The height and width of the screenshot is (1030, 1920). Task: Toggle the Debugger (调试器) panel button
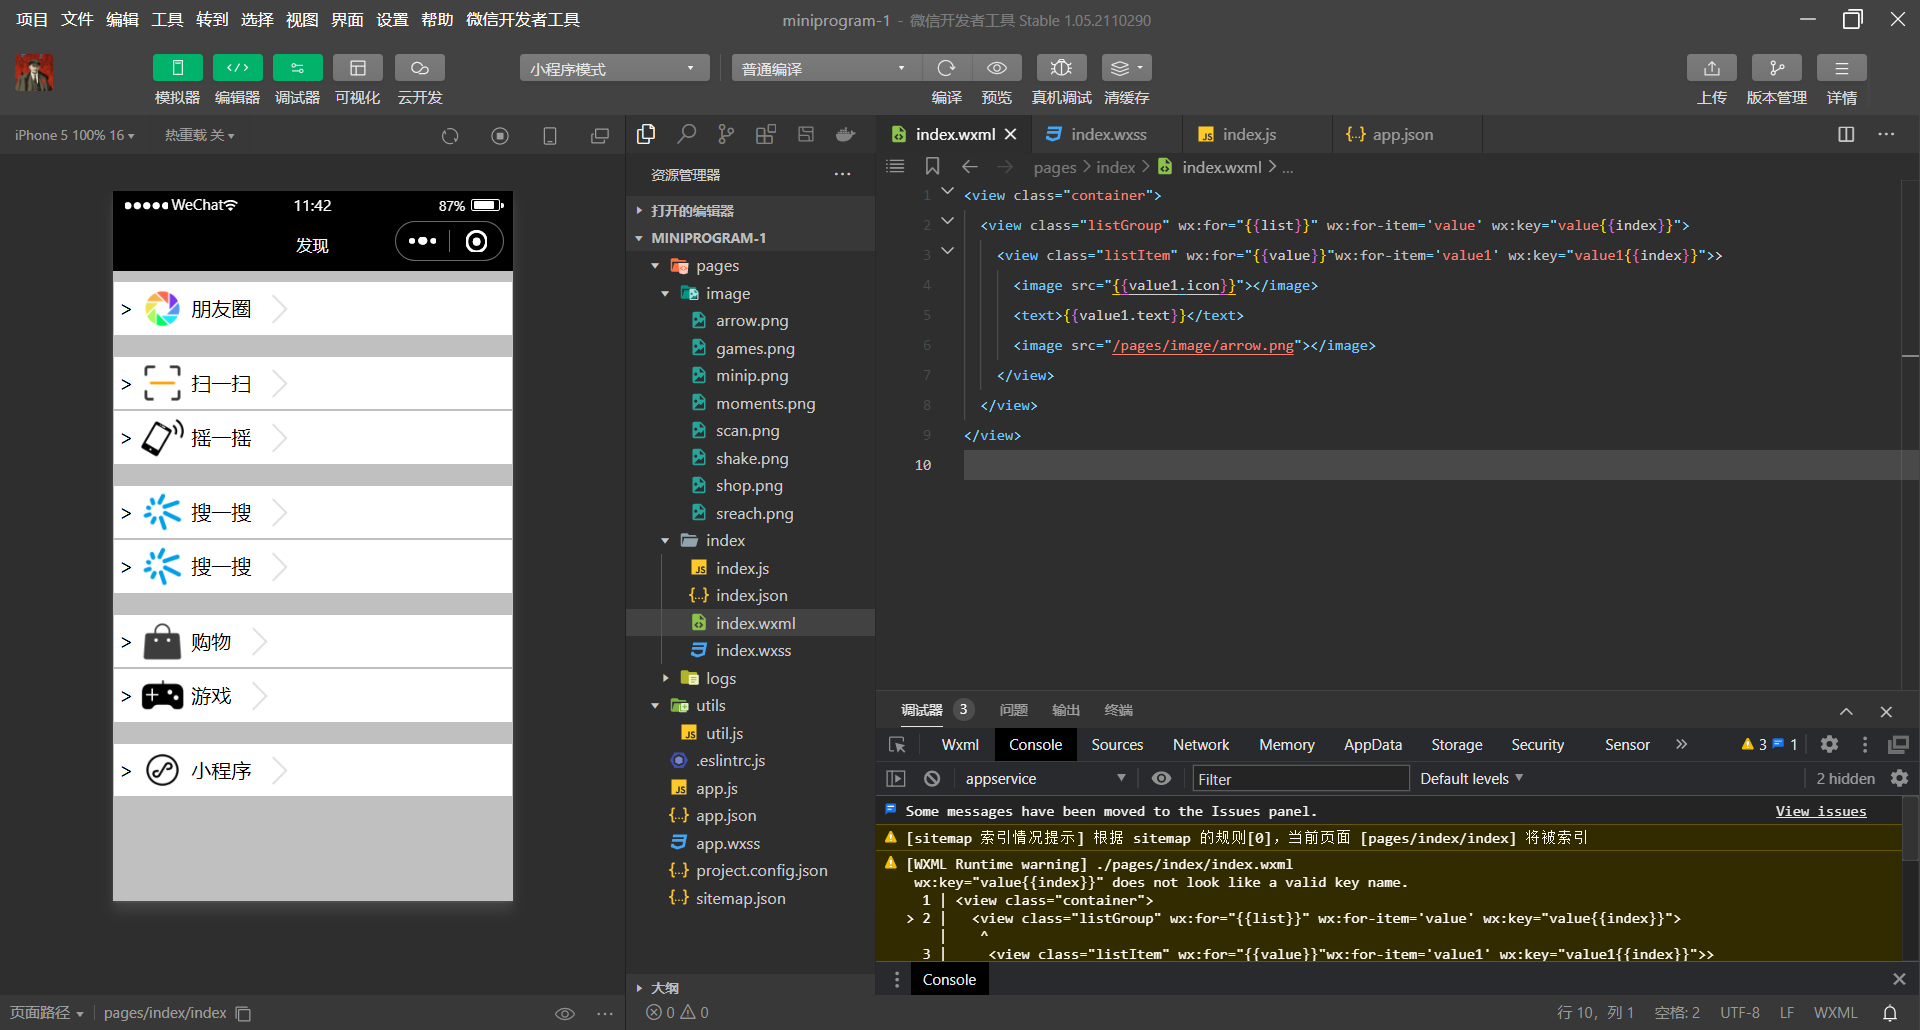tap(297, 68)
